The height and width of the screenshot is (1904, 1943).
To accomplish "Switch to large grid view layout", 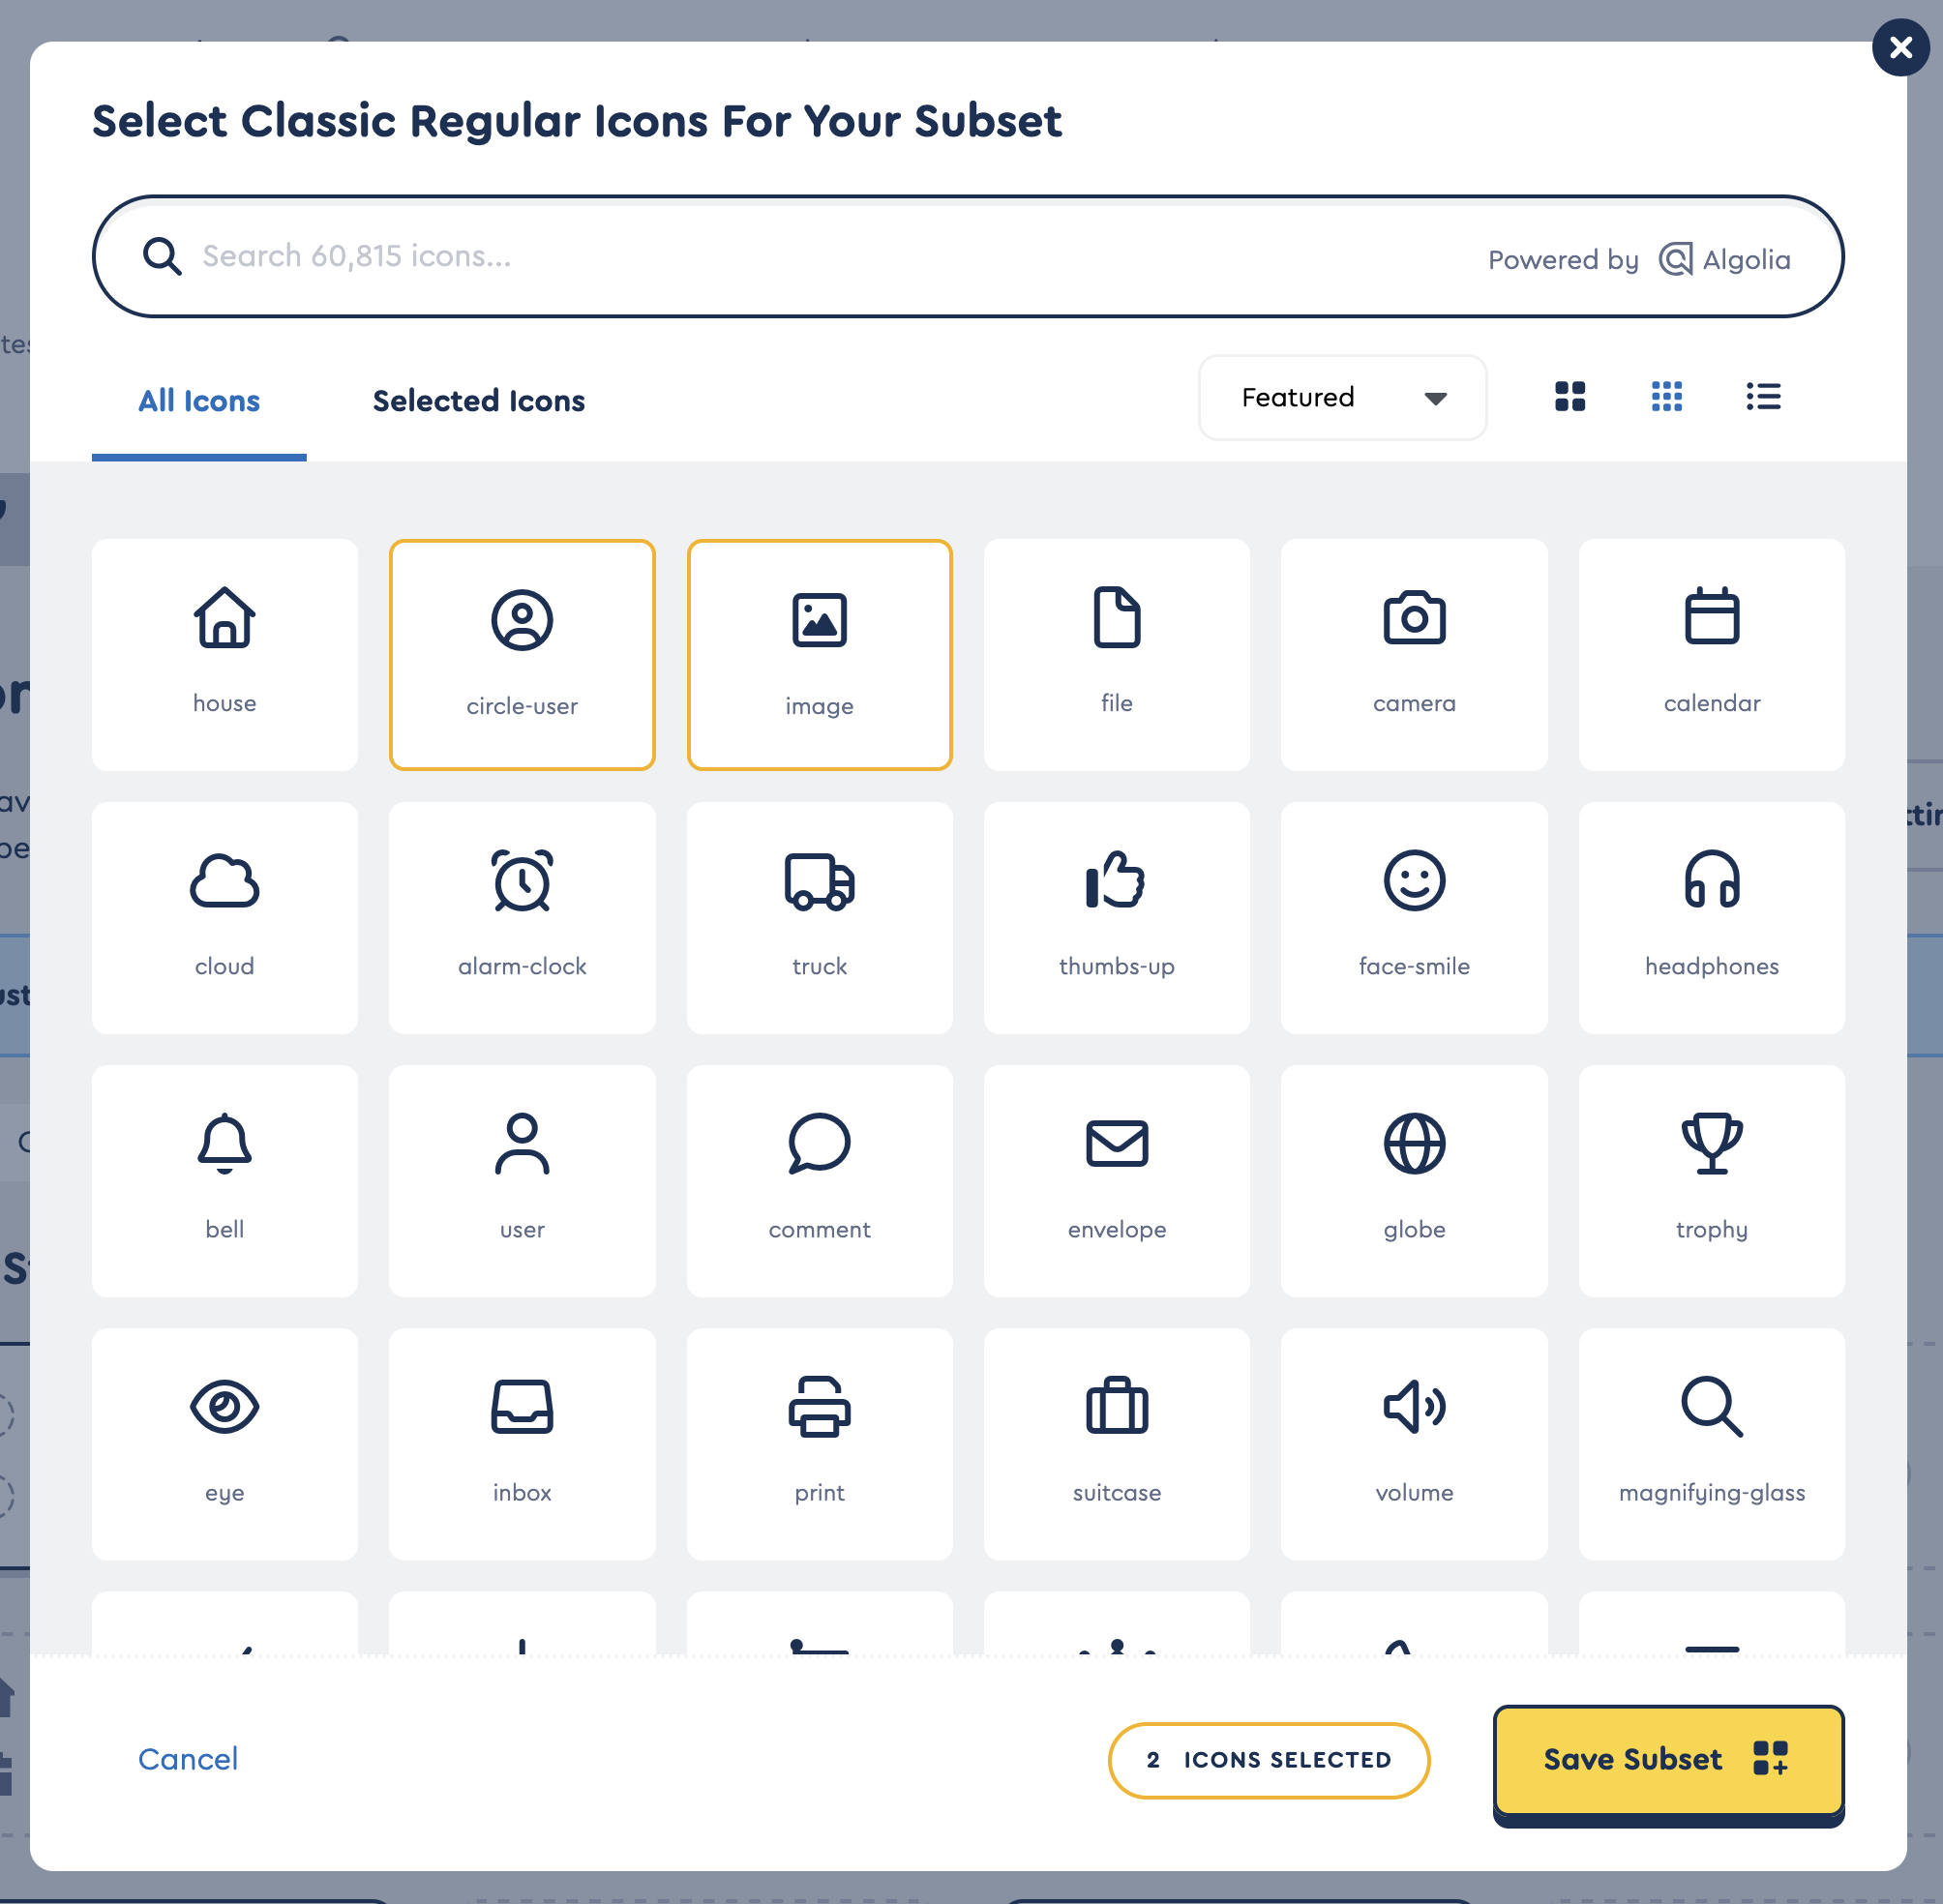I will click(1570, 397).
